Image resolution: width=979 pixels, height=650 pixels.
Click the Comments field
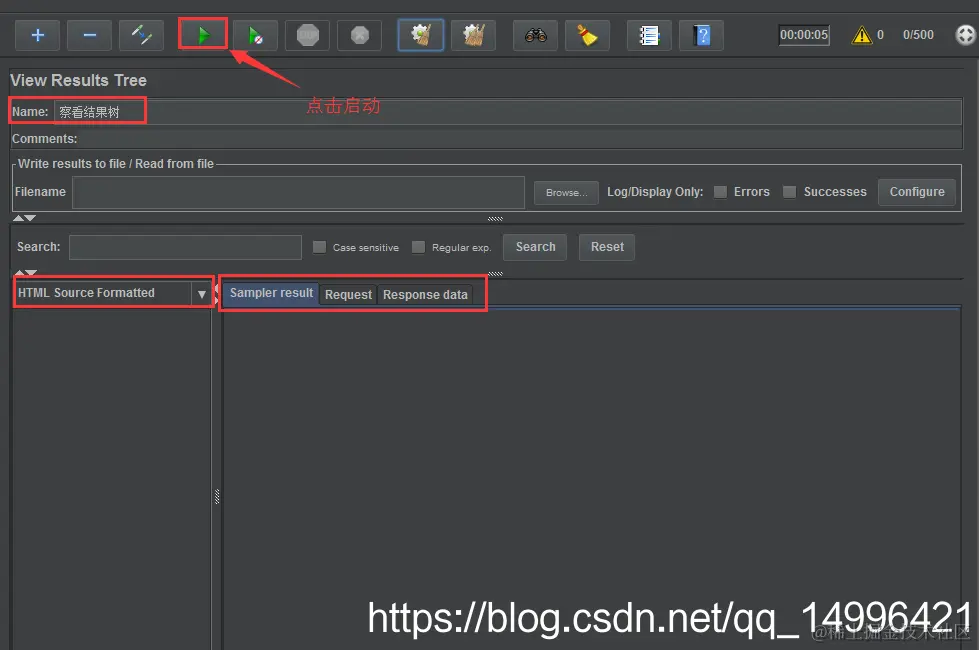pos(521,139)
